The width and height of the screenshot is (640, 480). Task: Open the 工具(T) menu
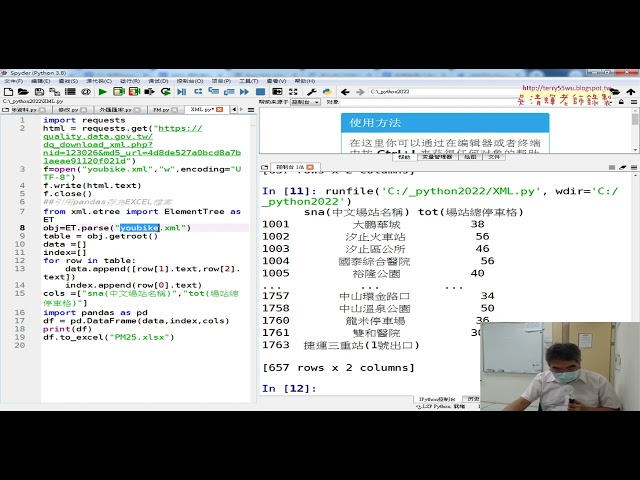pyautogui.click(x=249, y=81)
